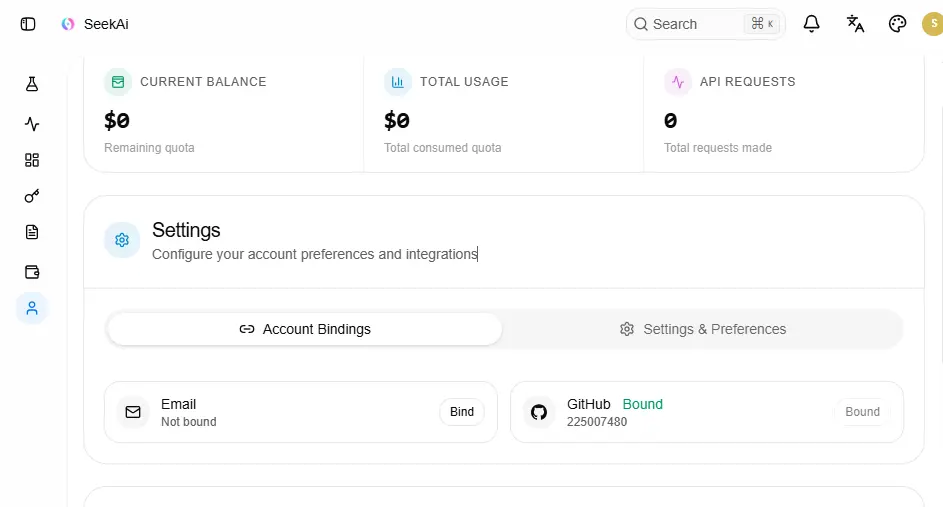Click Total requests made text
The image size is (943, 507).
click(717, 148)
